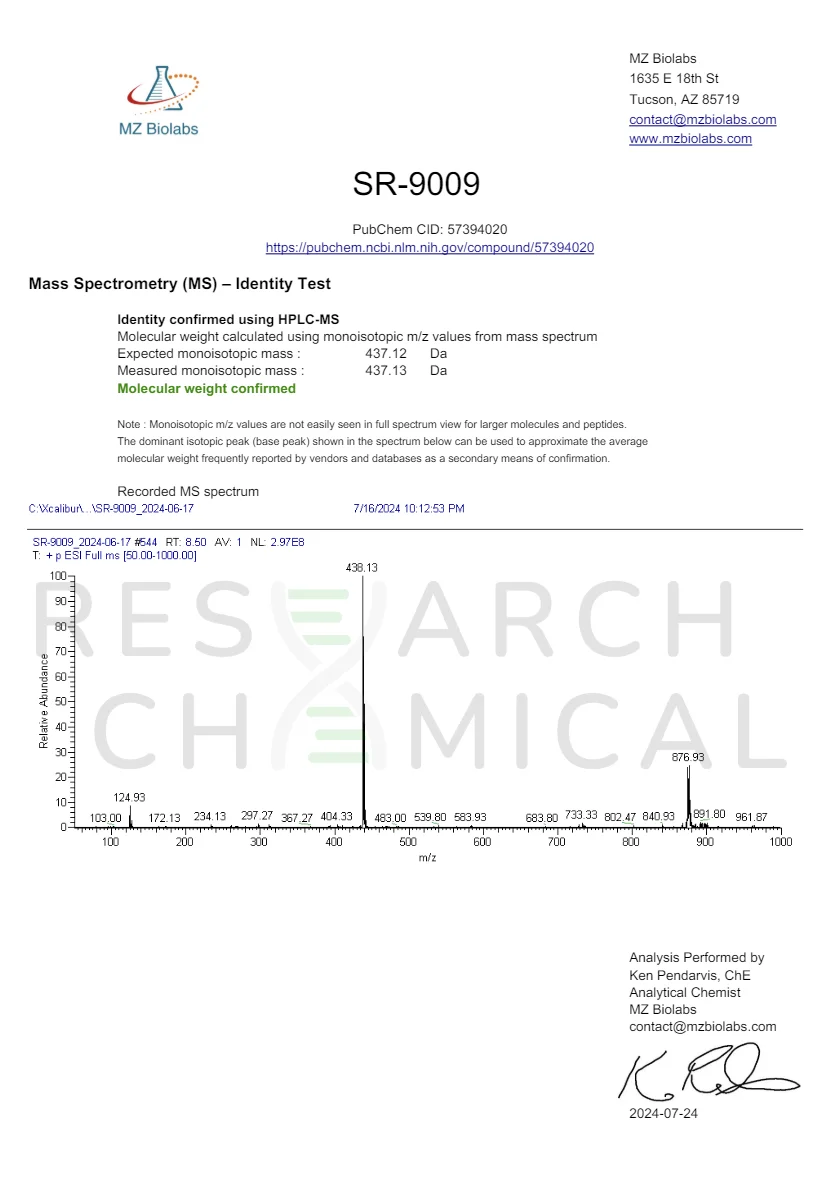Click the name Ken Pendarvis, ChE
Viewport: 829px width, 1179px height.
click(x=689, y=975)
